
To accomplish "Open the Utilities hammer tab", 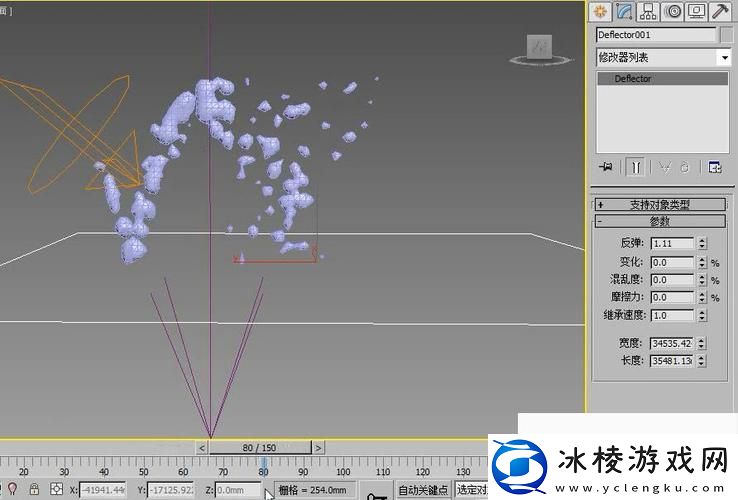I will (721, 11).
